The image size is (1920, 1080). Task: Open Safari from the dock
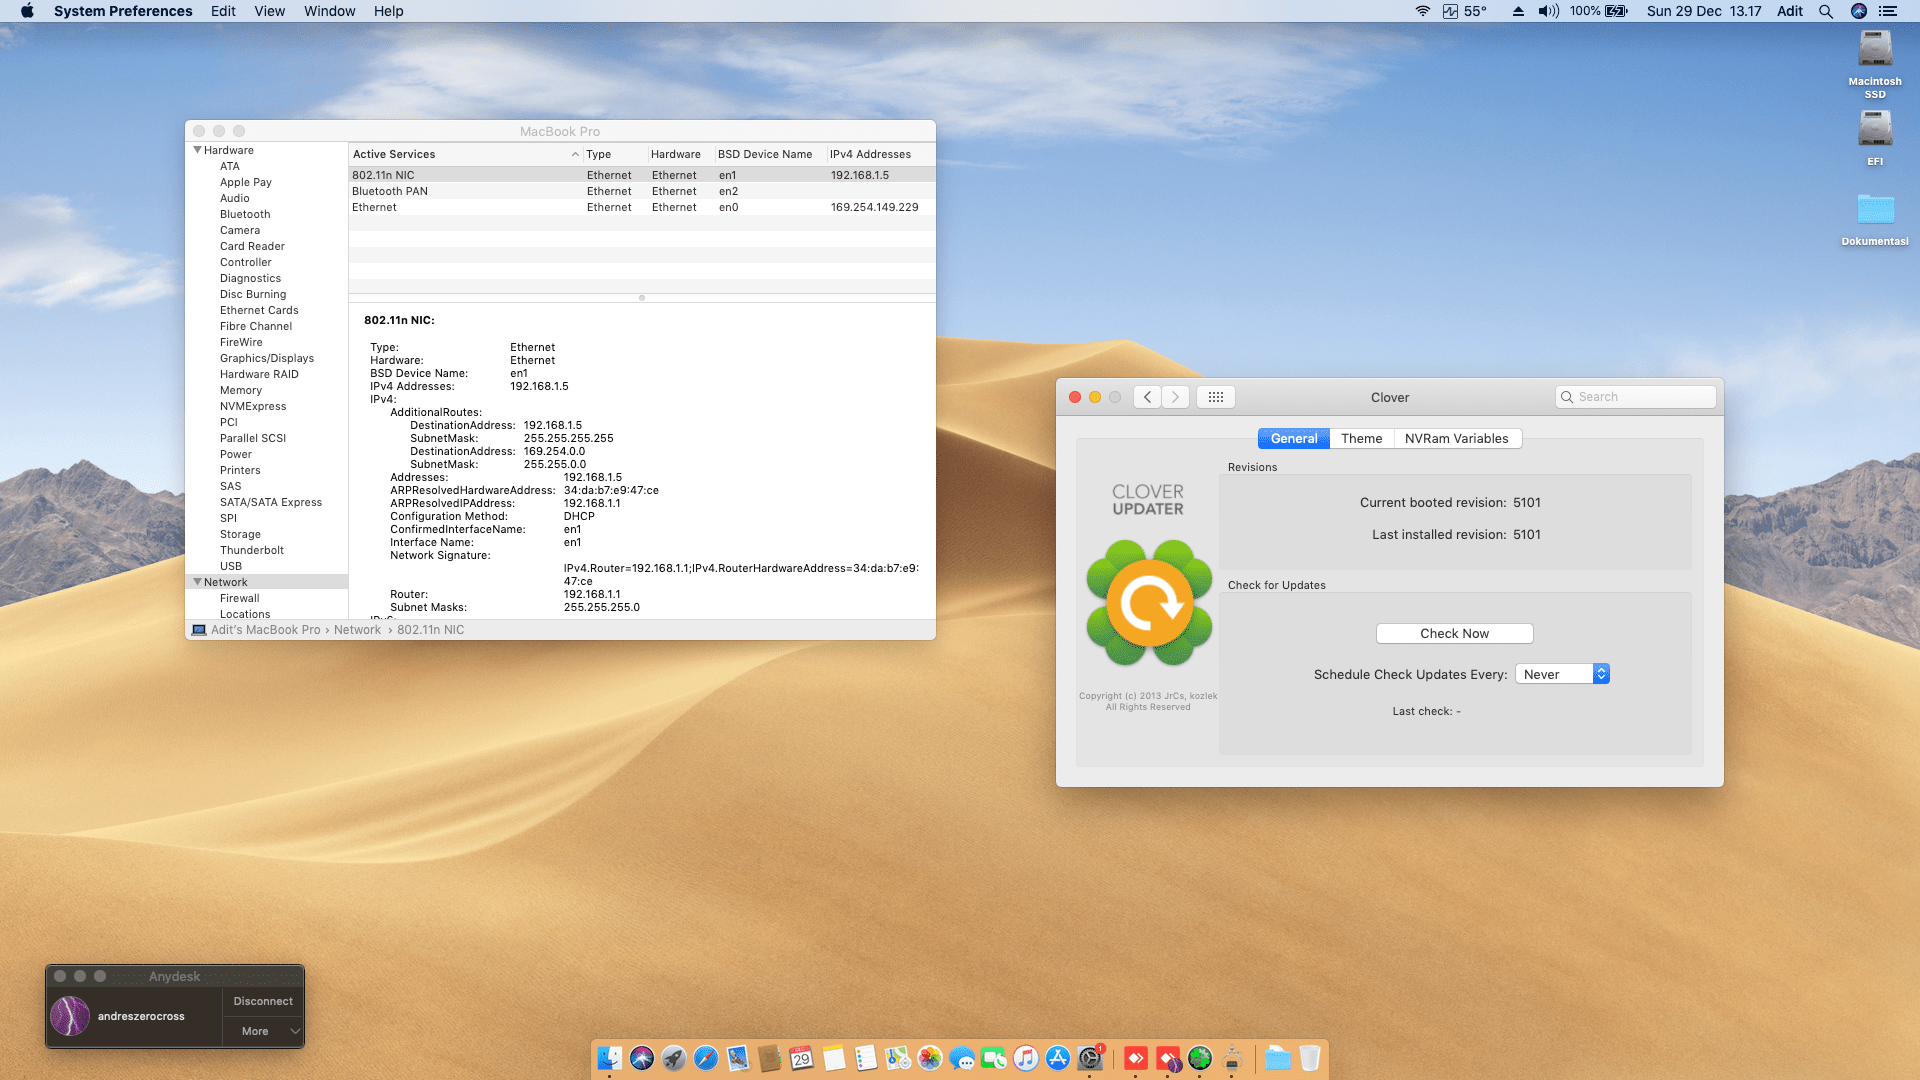[706, 1058]
